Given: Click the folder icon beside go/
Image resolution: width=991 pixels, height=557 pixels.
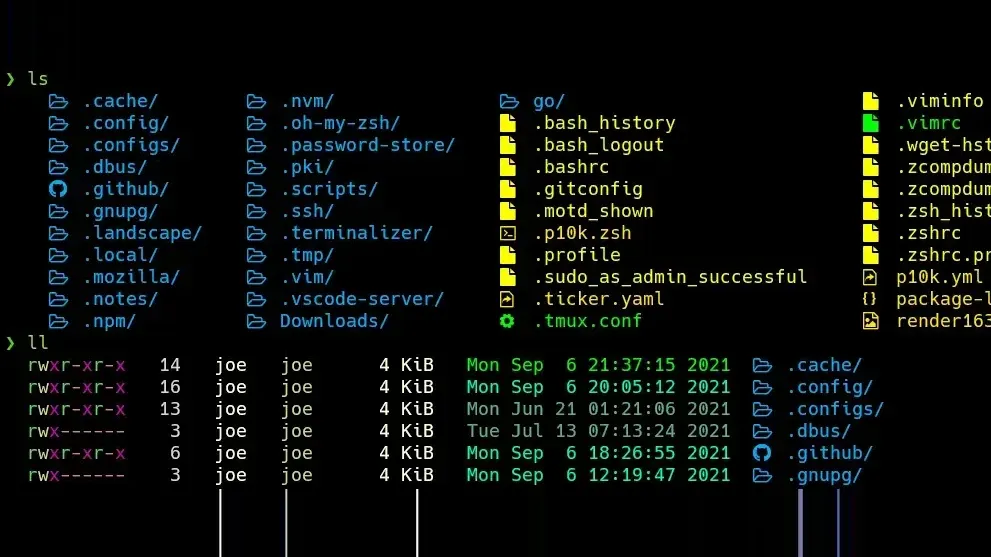Looking at the screenshot, I should tap(509, 101).
